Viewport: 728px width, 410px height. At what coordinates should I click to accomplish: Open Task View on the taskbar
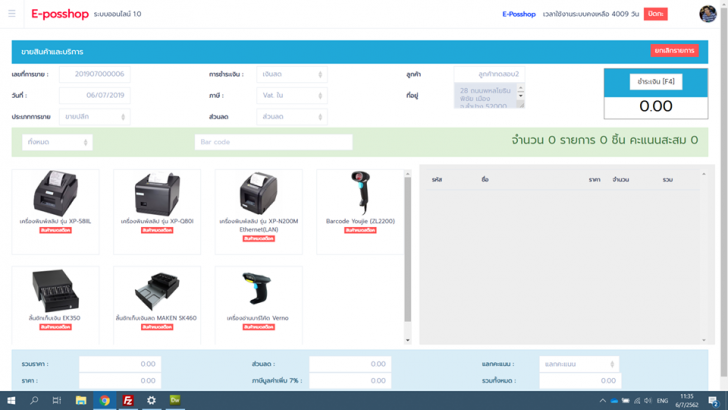tap(57, 400)
